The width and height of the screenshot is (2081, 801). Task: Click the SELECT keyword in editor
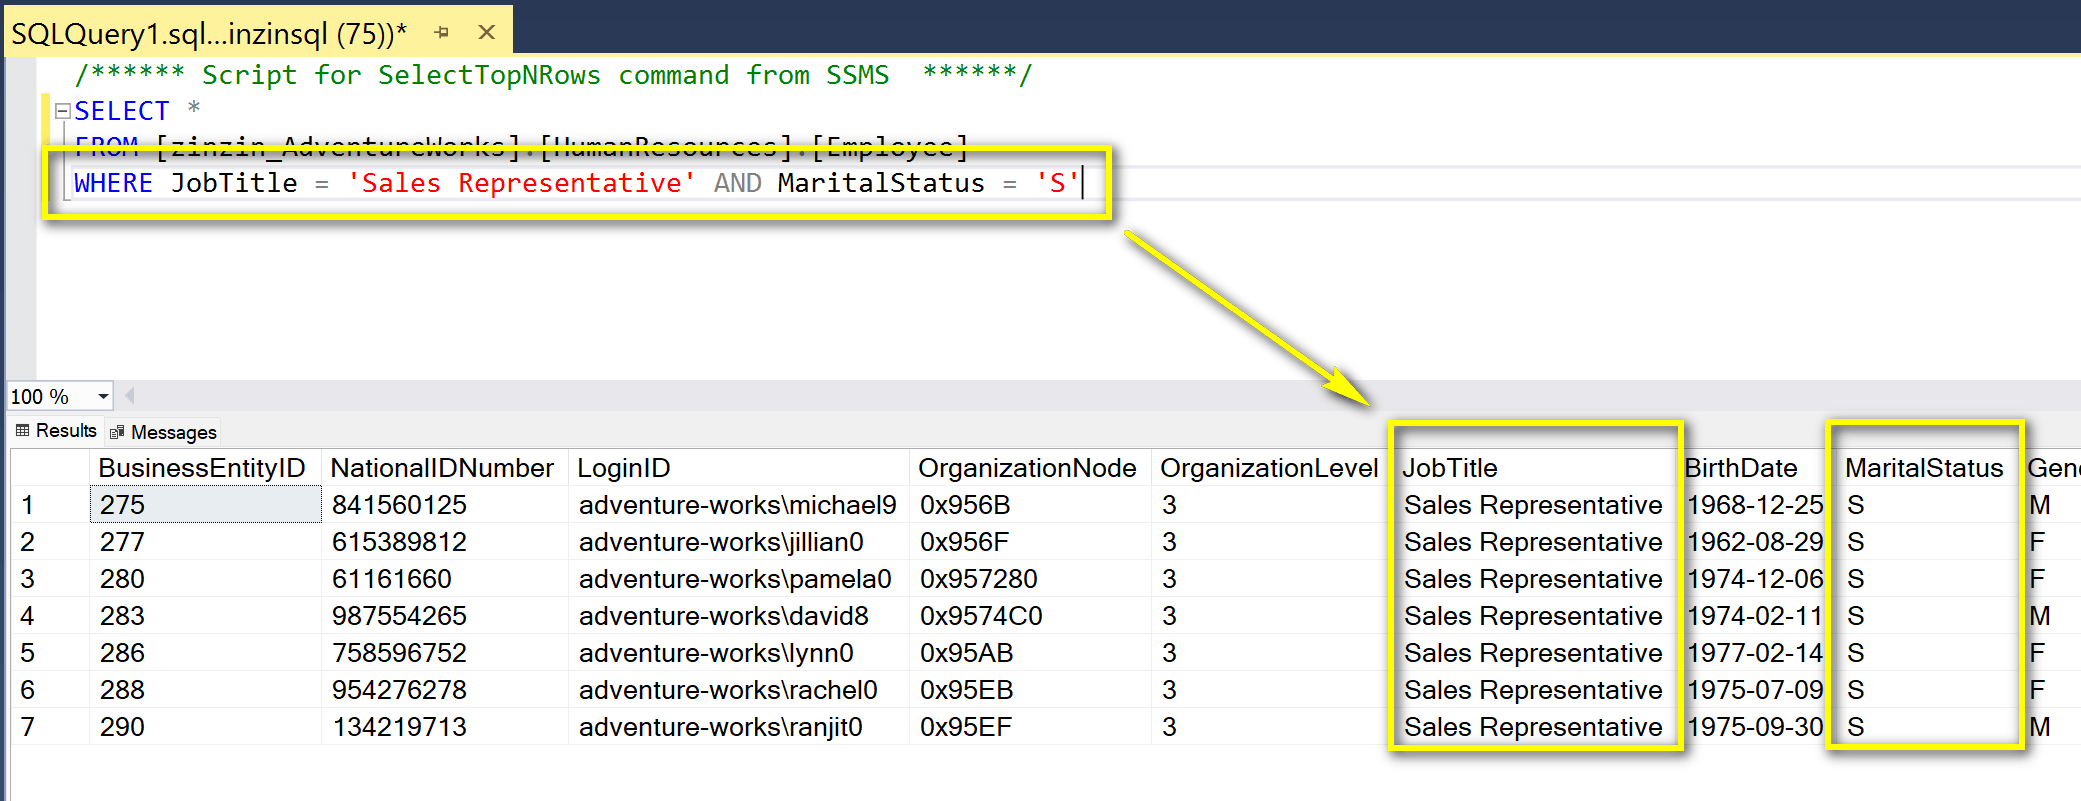[x=122, y=111]
